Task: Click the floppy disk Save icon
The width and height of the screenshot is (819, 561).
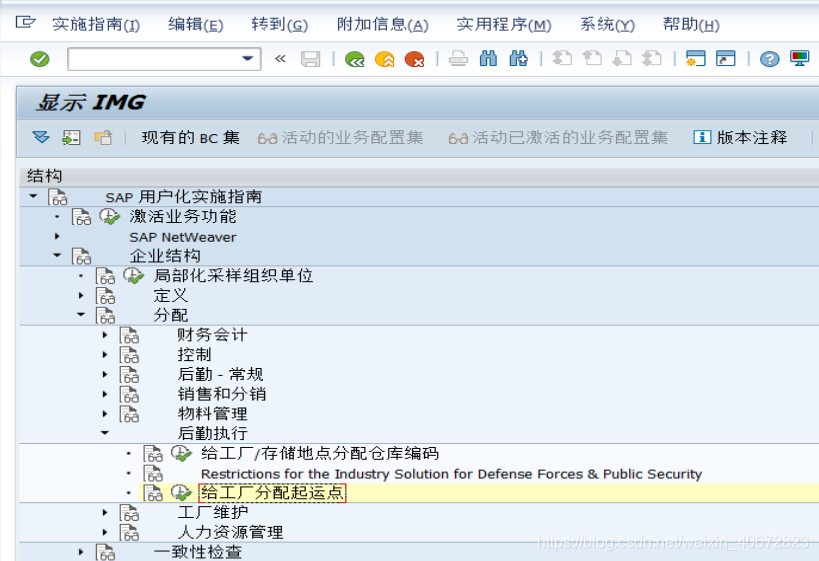Action: pyautogui.click(x=310, y=59)
